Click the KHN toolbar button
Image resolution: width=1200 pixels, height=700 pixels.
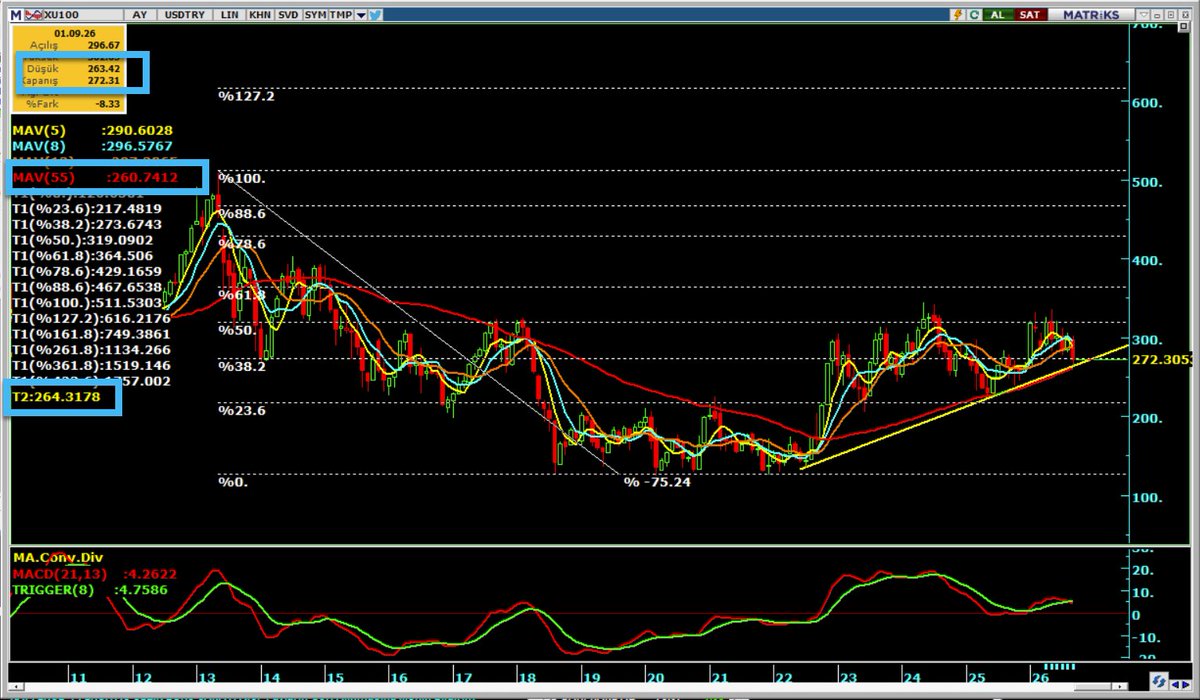[x=260, y=15]
